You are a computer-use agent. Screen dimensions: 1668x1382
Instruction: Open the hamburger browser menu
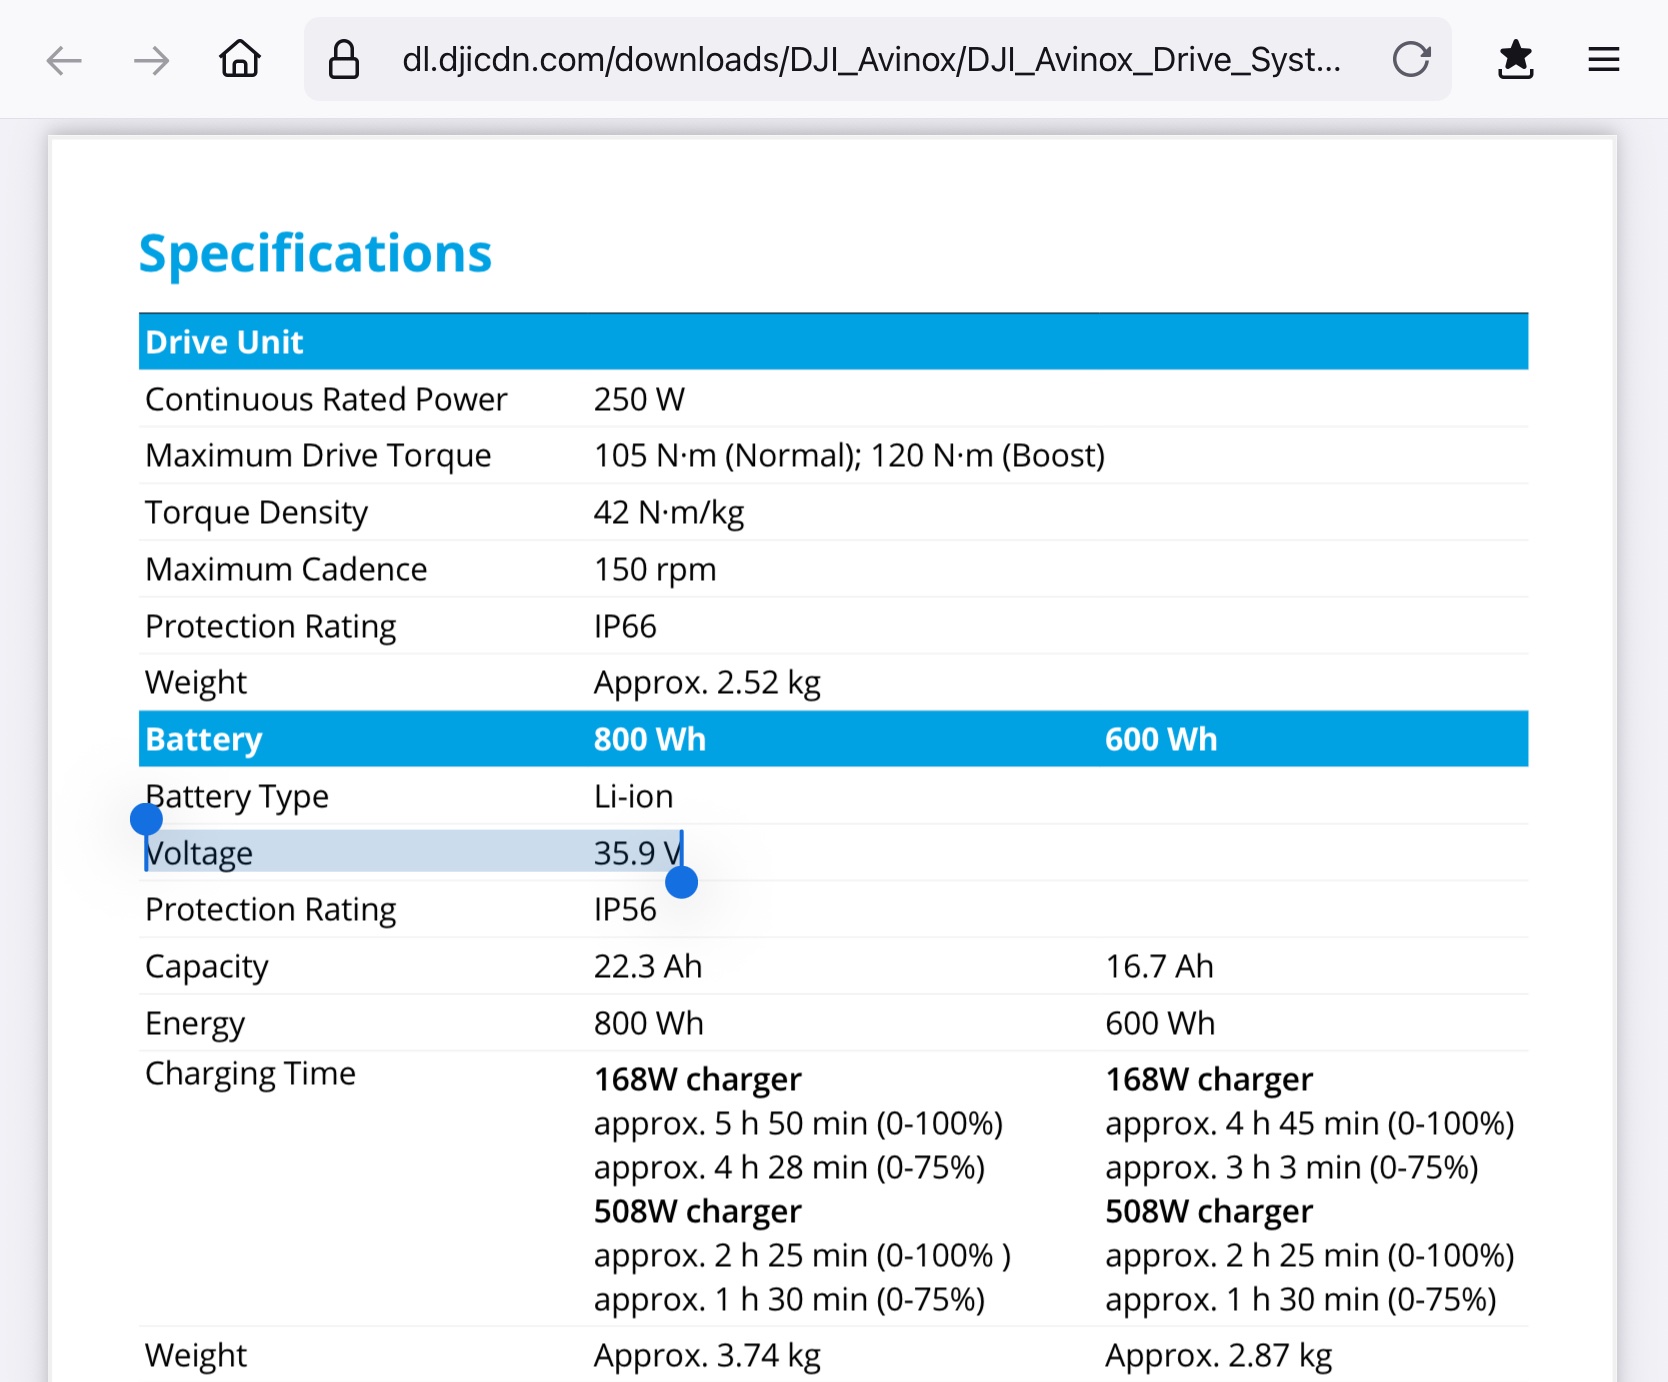pyautogui.click(x=1603, y=60)
